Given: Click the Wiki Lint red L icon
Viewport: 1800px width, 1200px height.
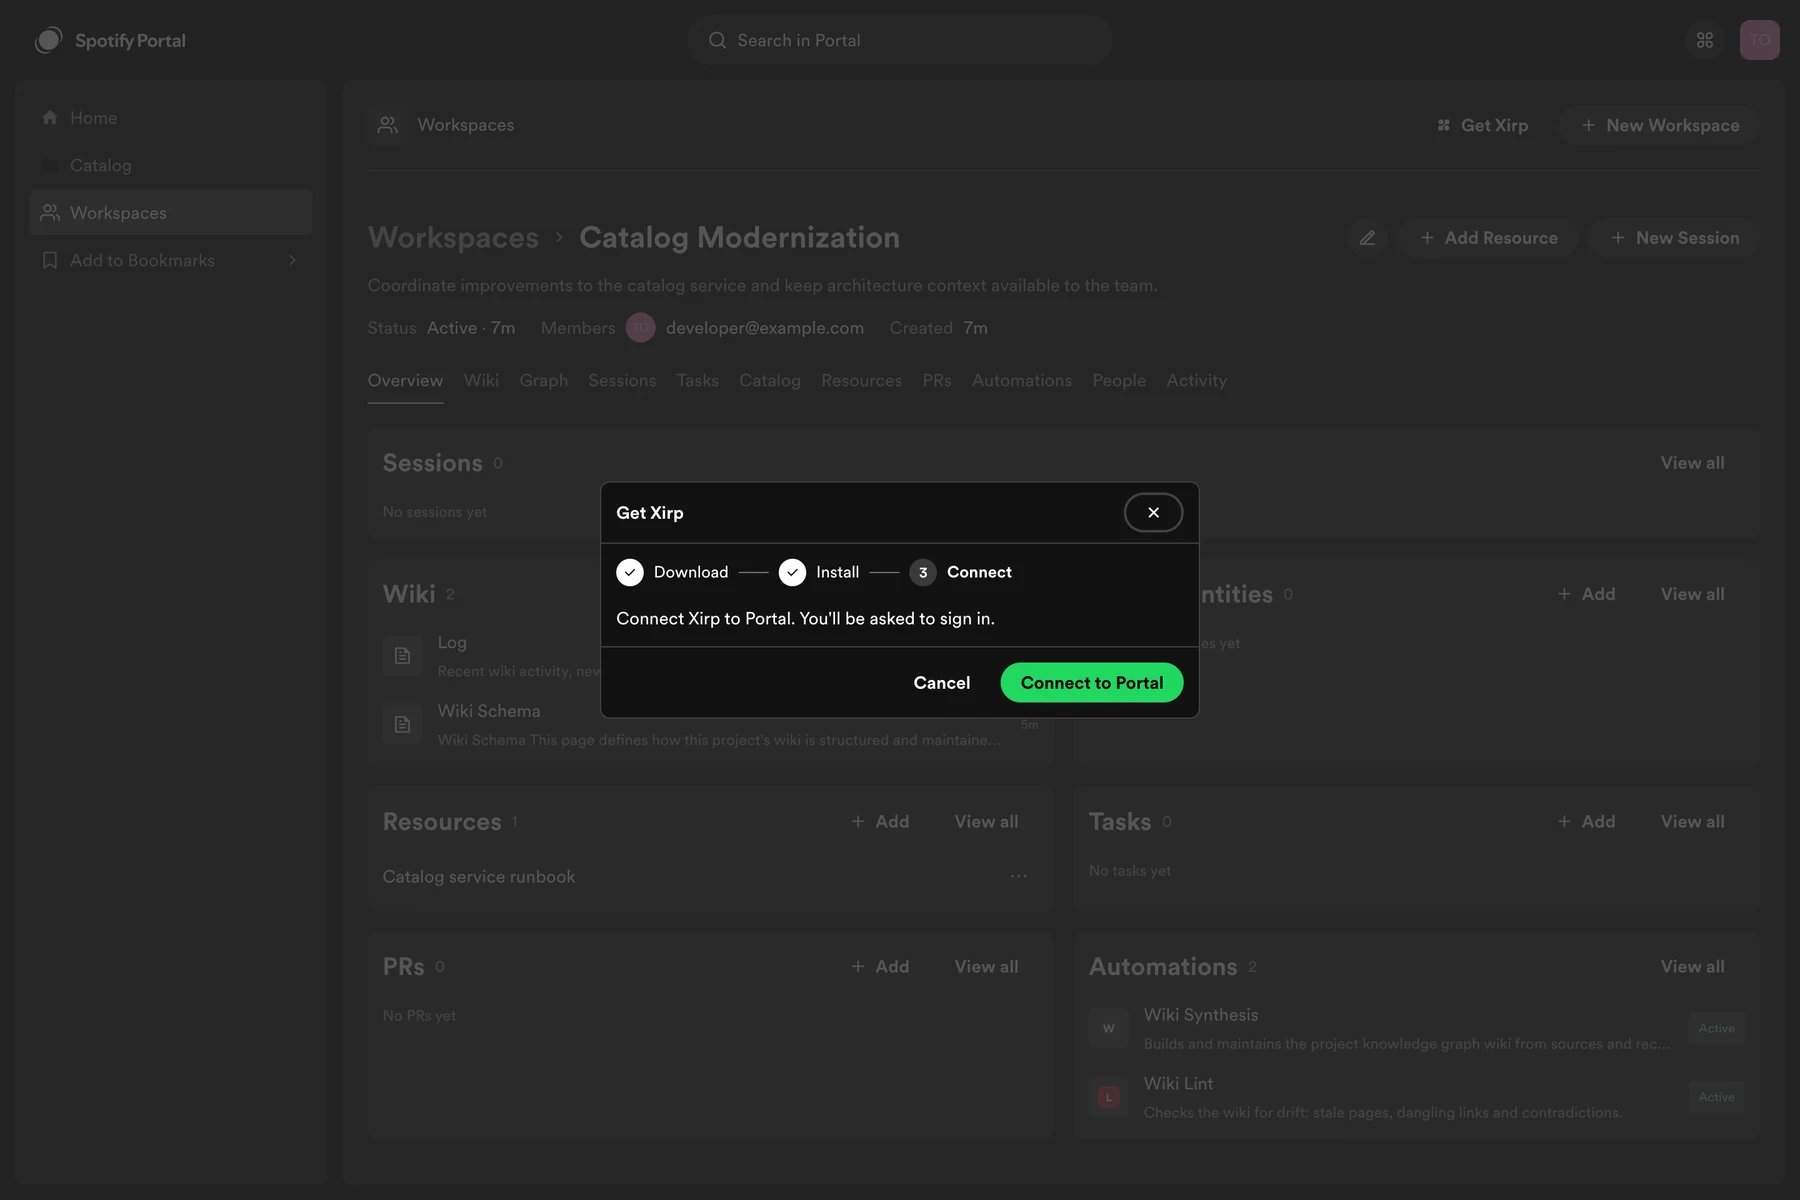Looking at the screenshot, I should [x=1109, y=1097].
